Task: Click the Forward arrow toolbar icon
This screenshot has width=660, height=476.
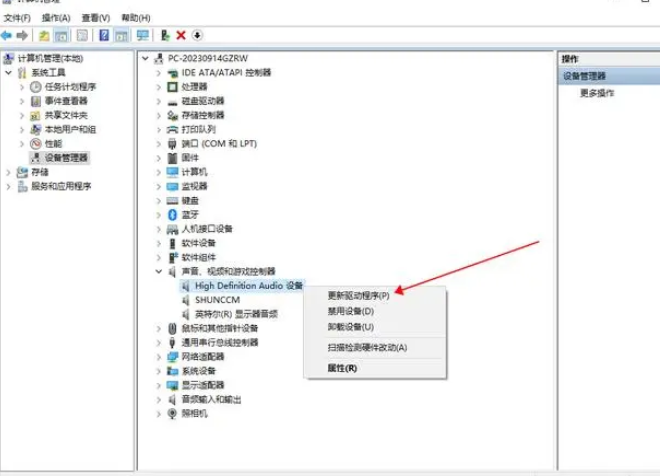Action: (x=22, y=35)
